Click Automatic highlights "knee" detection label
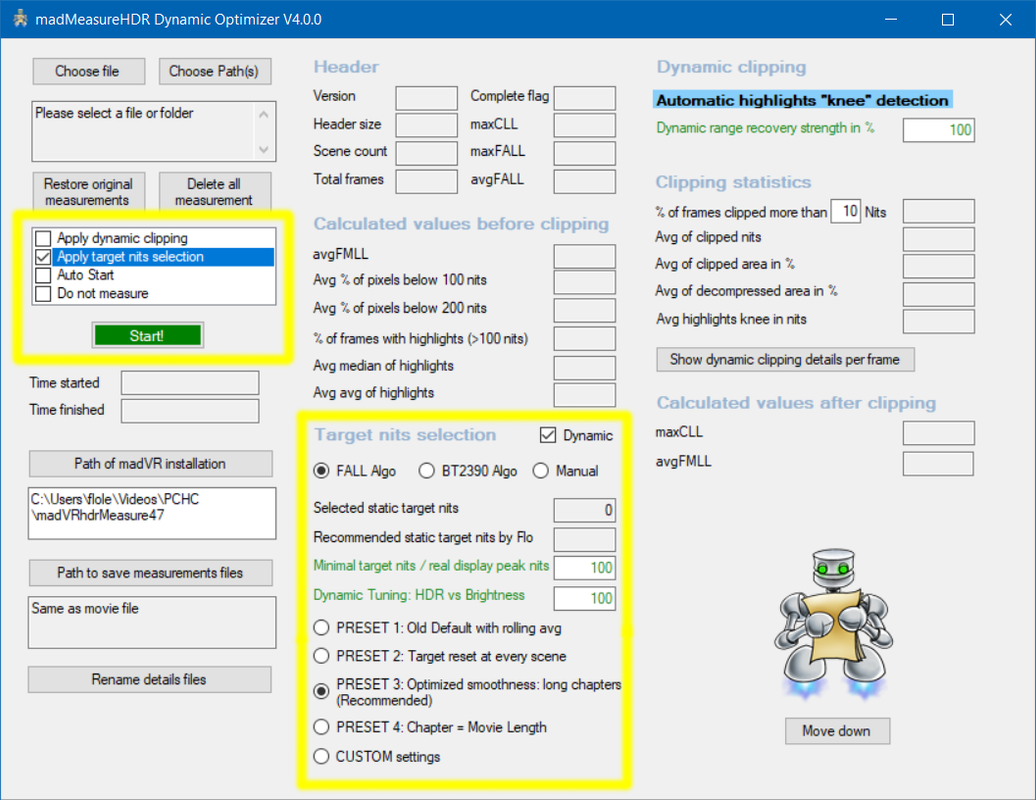1036x800 pixels. point(803,100)
